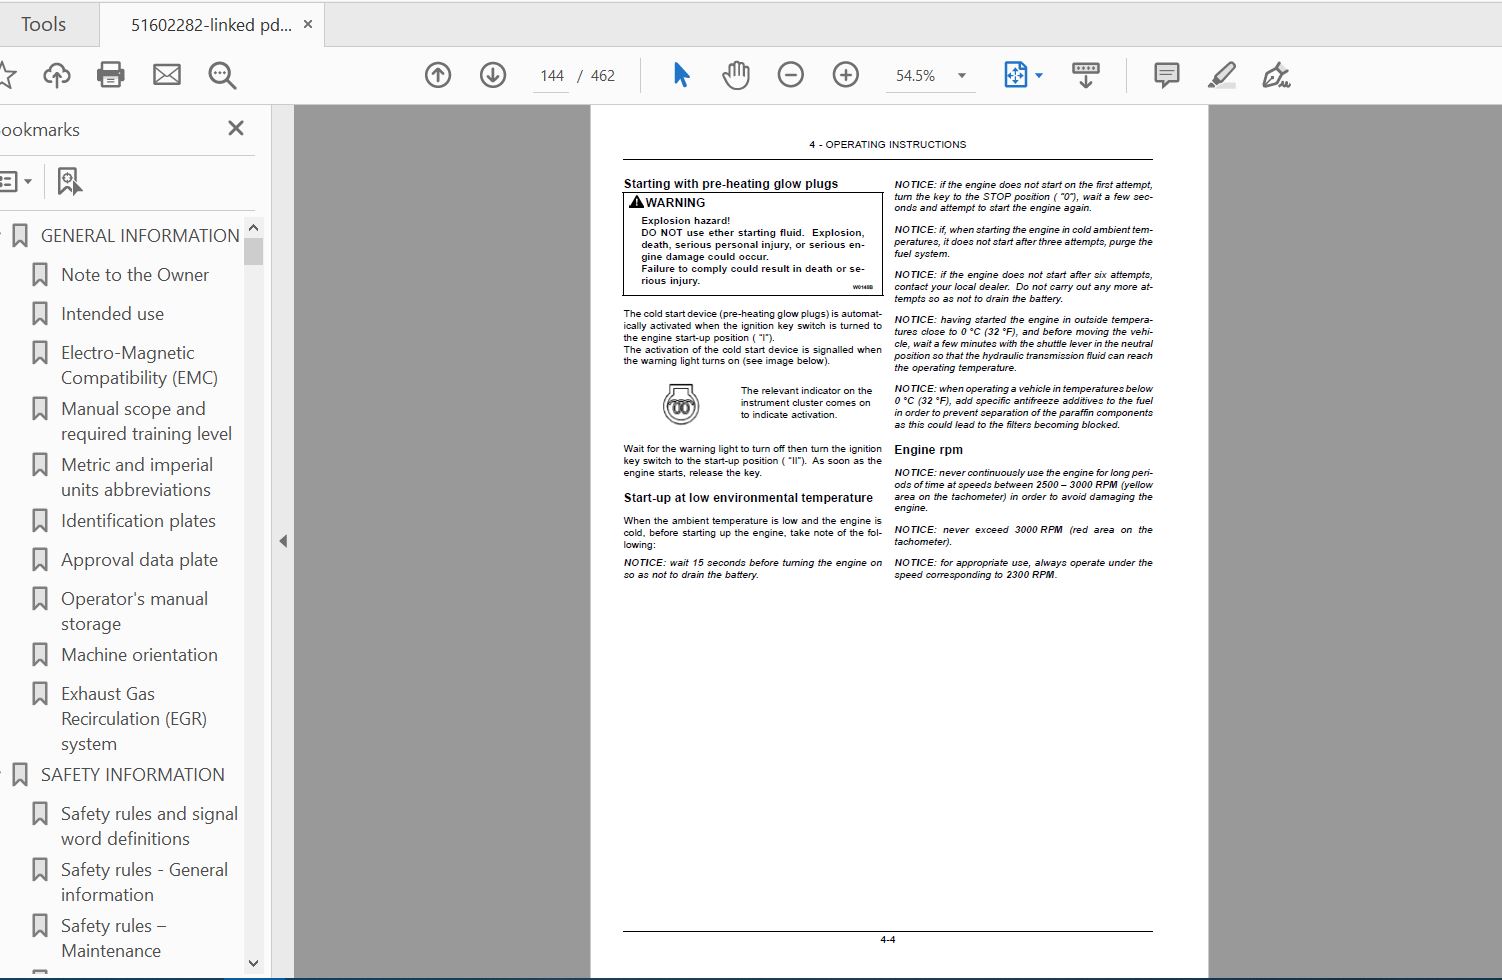Open Electro-Magnetic Compatibility (EMC) bookmark
The height and width of the screenshot is (980, 1502).
tap(139, 365)
